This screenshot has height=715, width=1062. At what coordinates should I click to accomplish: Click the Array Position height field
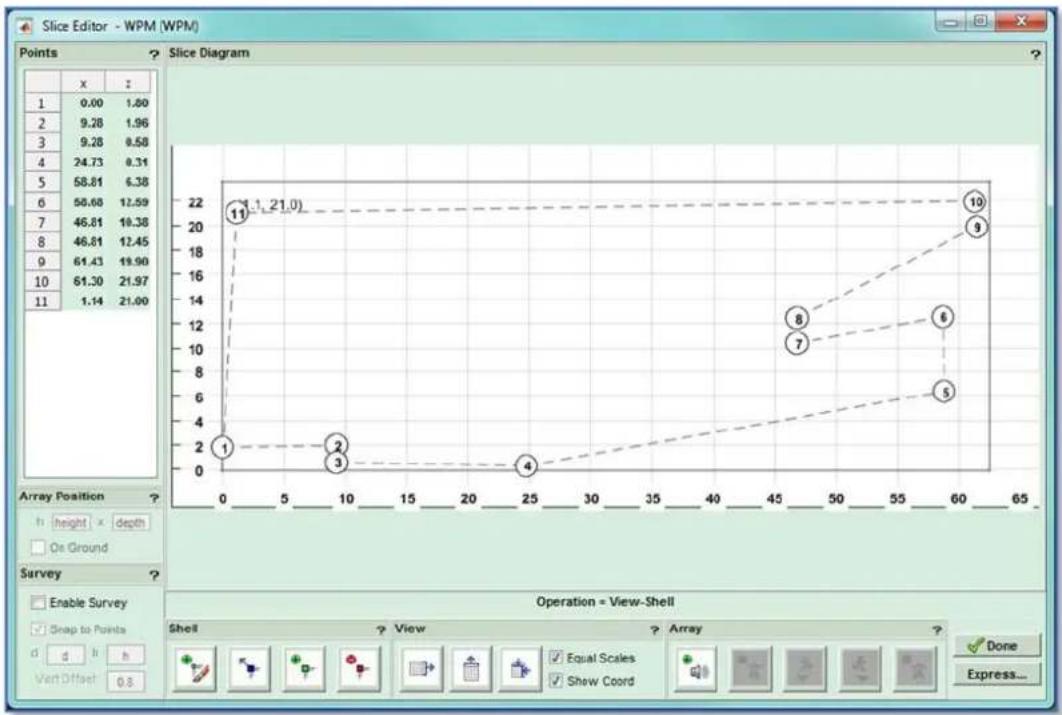[x=70, y=522]
